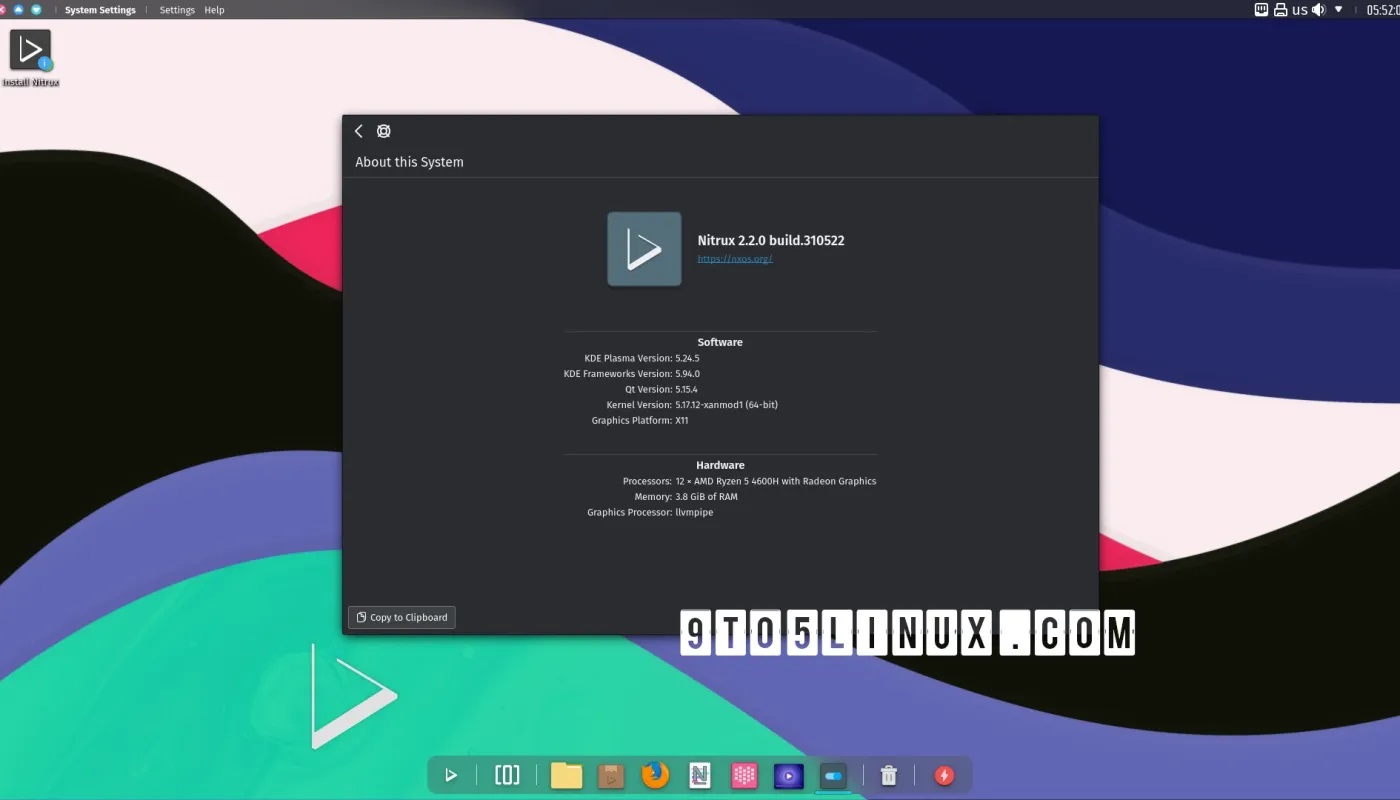Click 'Kernel Version: 5.17.12-xanmod1' row
The image size is (1400, 800).
click(x=692, y=405)
